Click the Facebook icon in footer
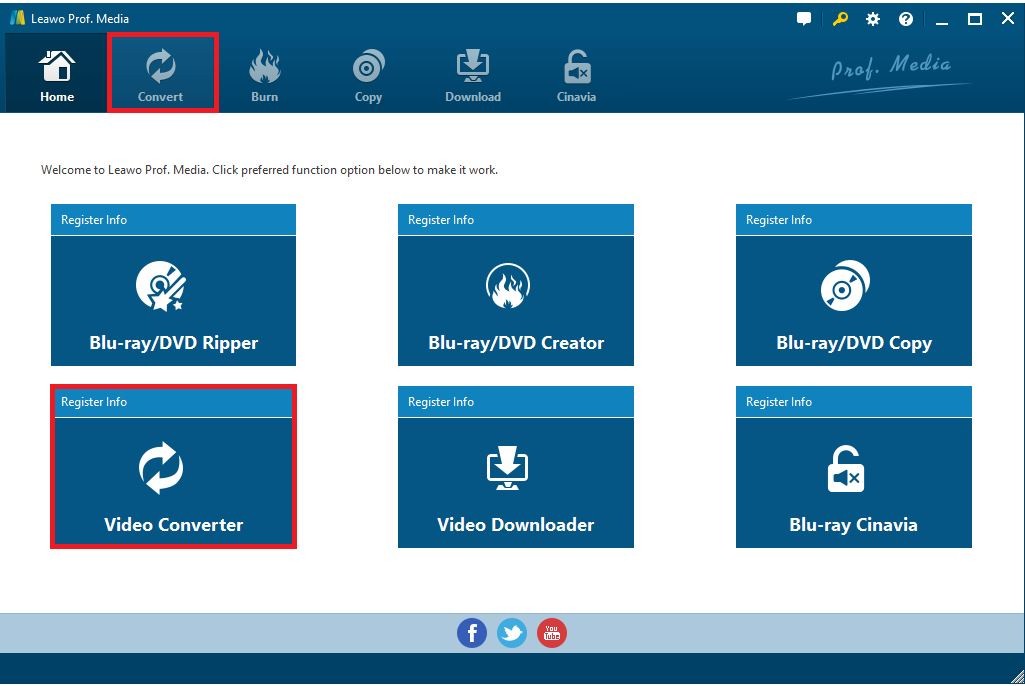The height and width of the screenshot is (686, 1025). click(472, 633)
